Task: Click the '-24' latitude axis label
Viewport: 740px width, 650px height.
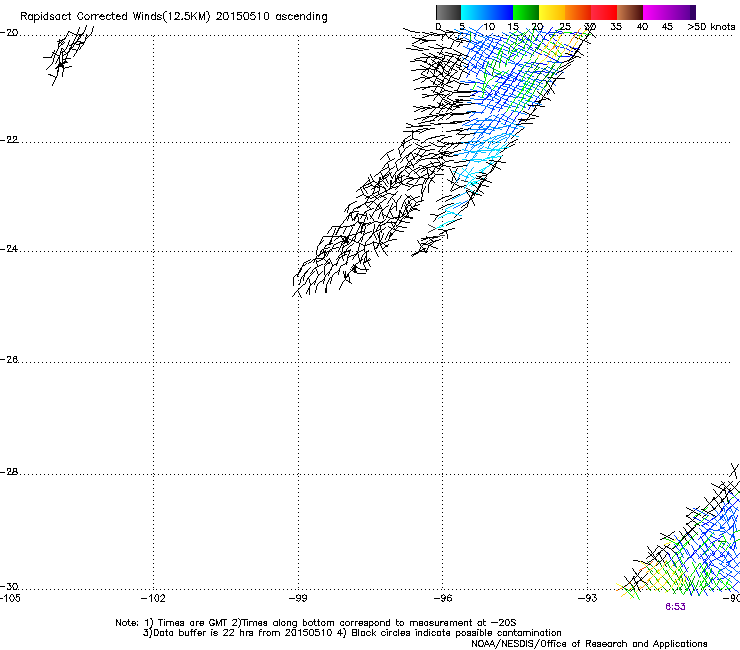Action: (9, 249)
